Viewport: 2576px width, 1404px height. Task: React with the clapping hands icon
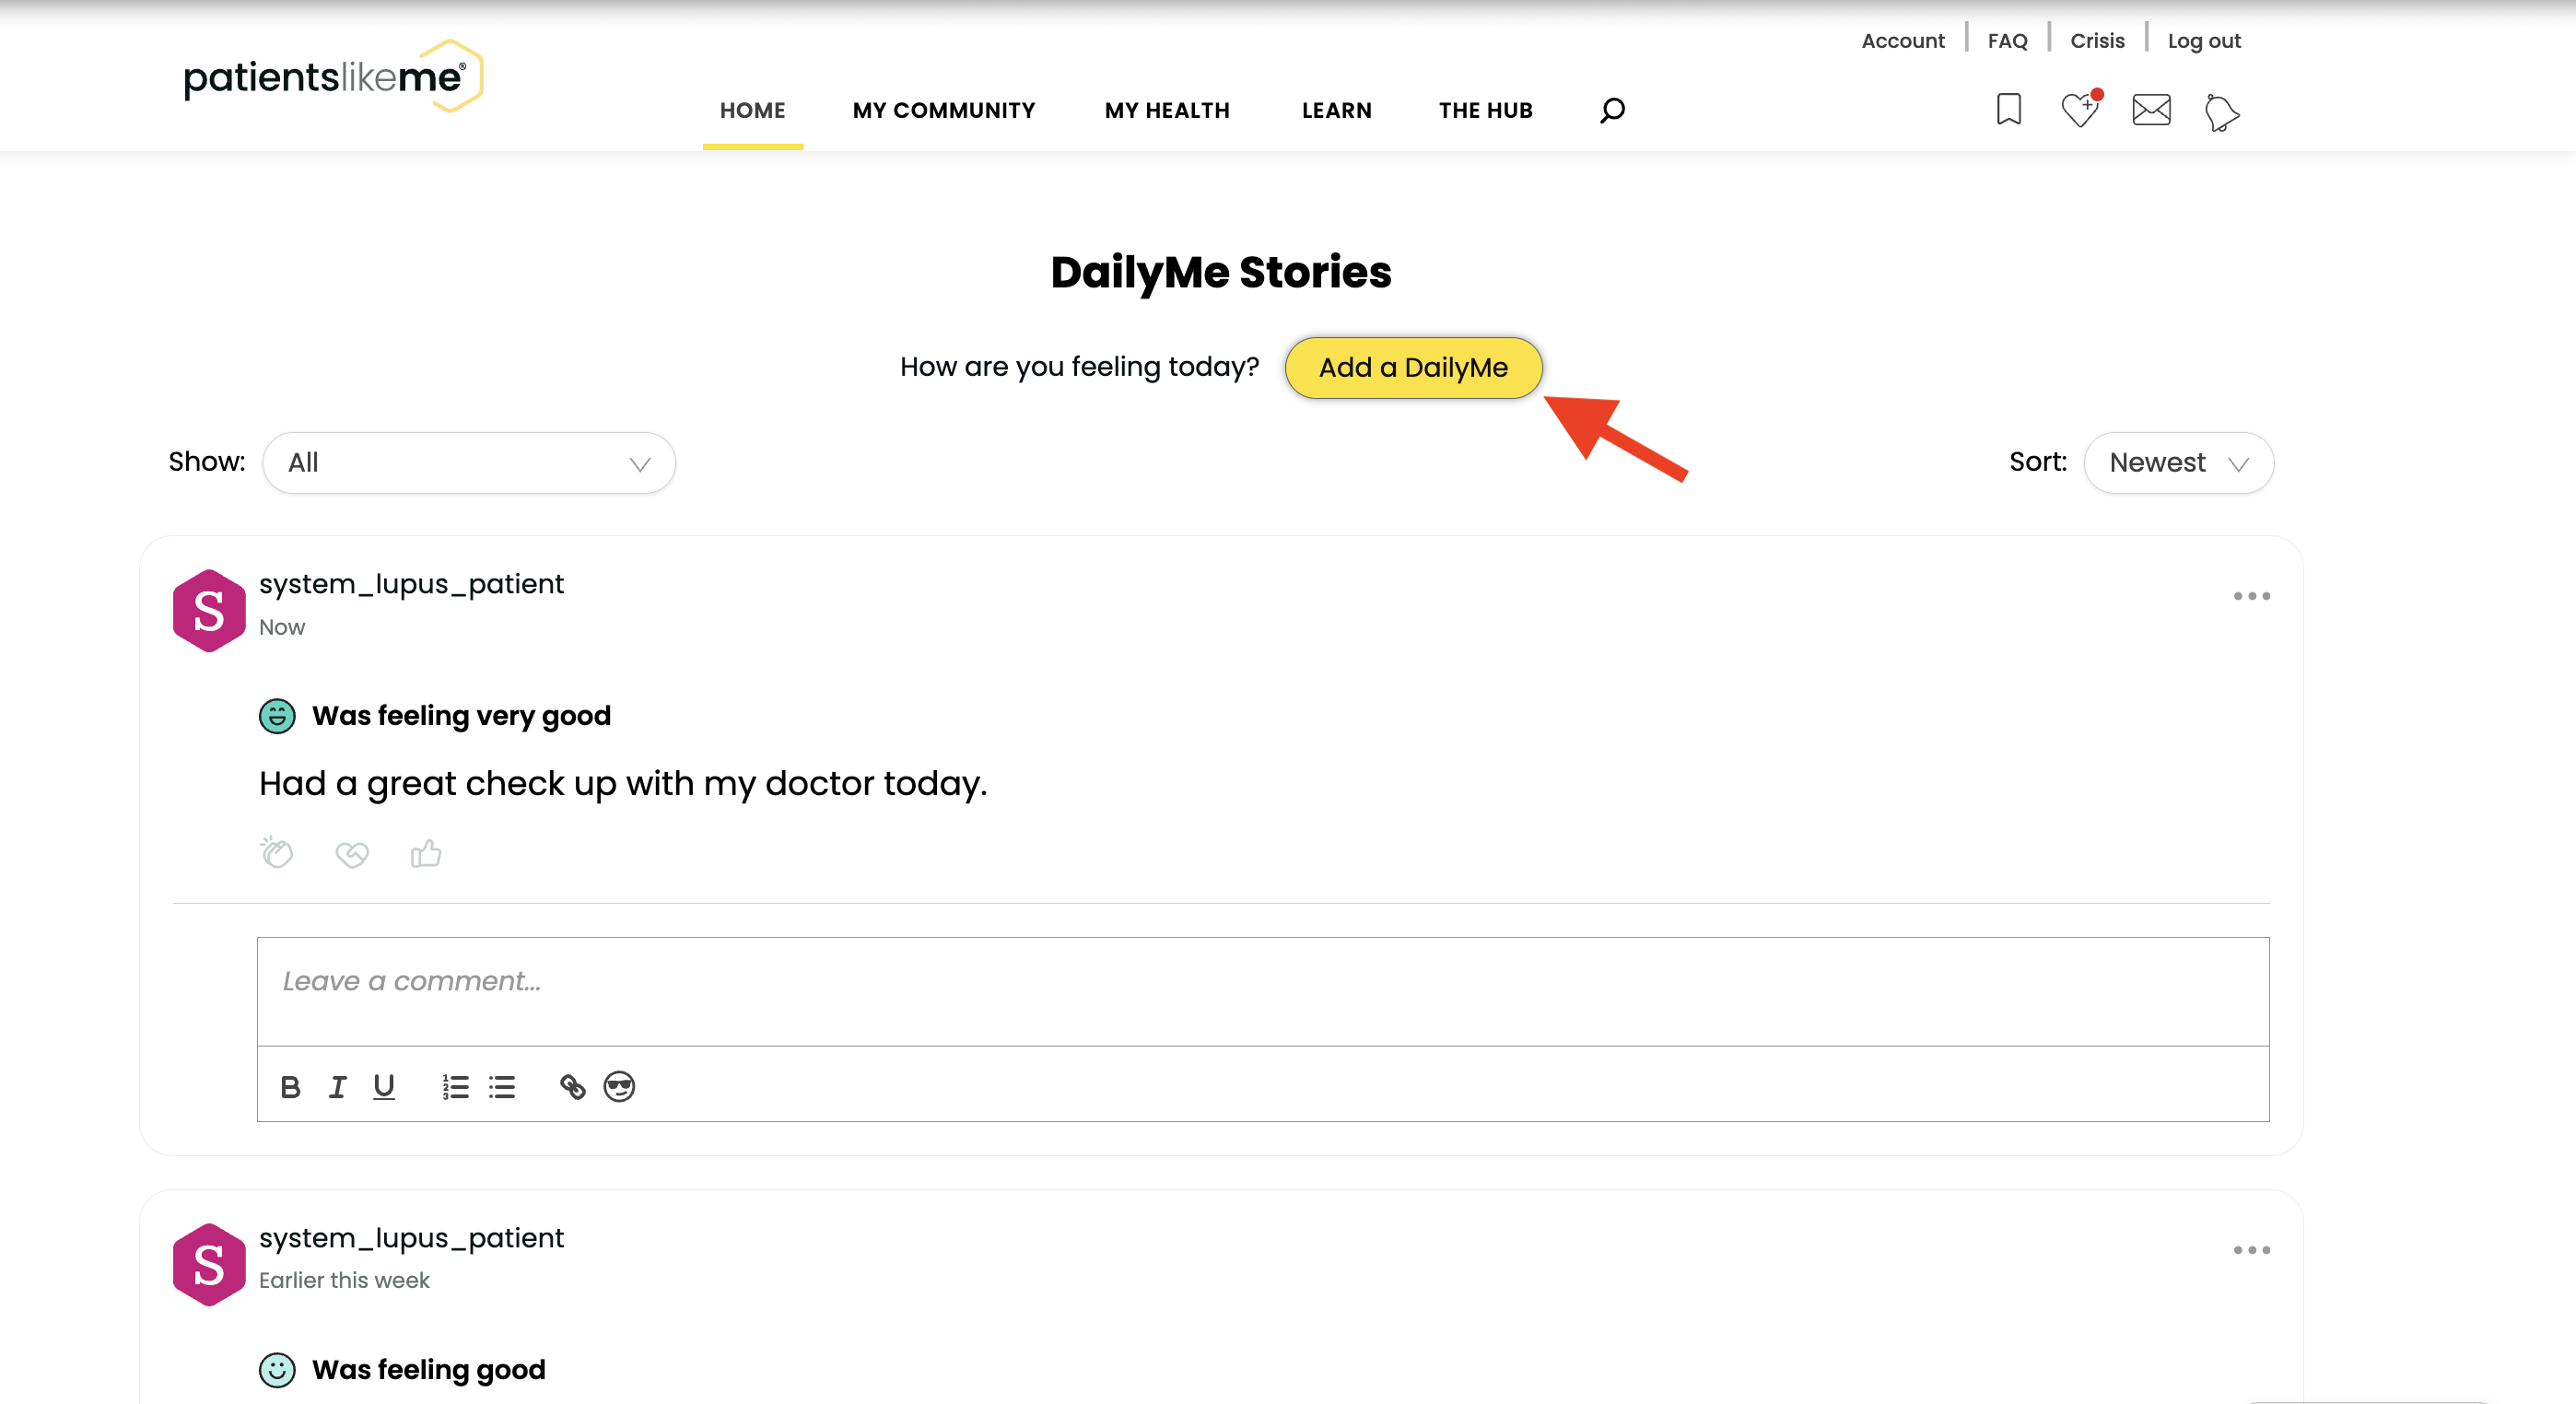coord(276,853)
